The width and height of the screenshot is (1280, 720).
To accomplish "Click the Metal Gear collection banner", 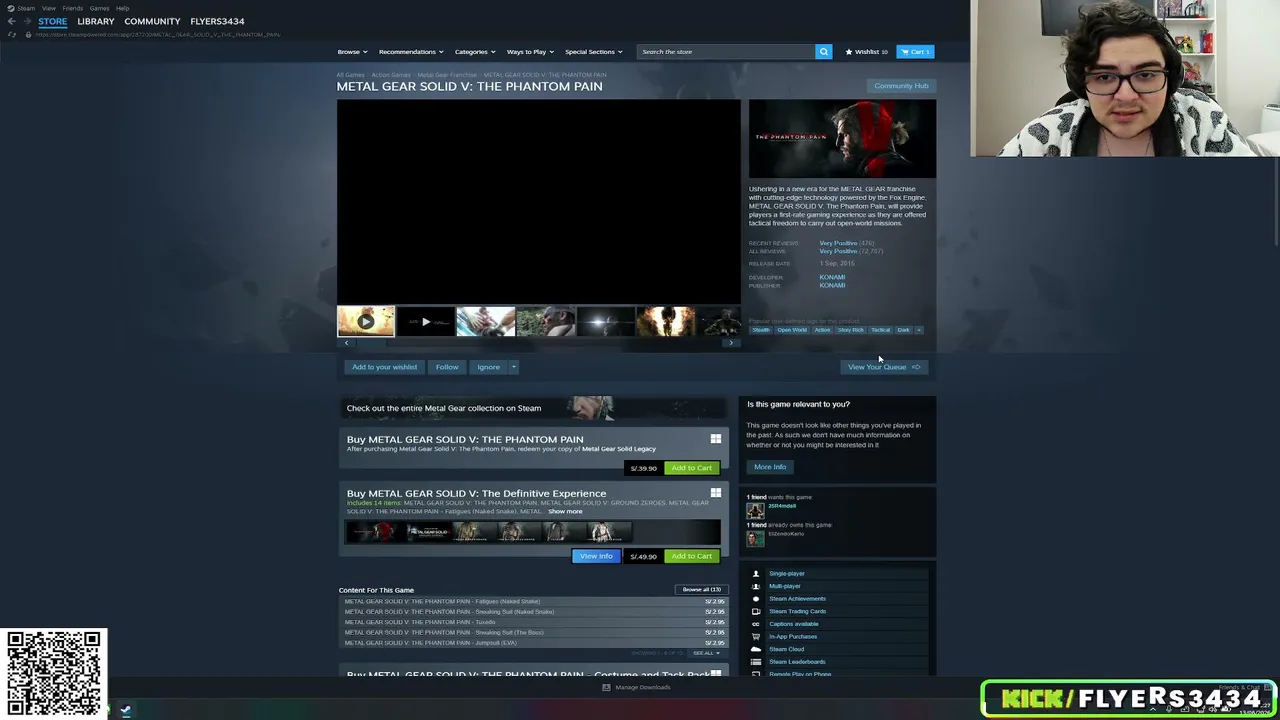I will (533, 408).
